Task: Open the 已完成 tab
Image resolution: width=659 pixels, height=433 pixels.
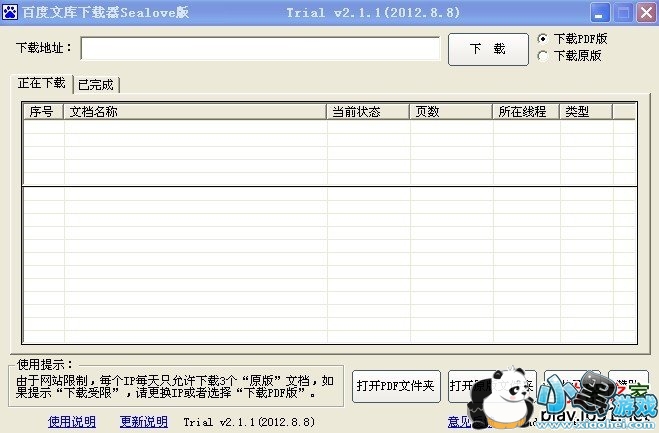Action: click(x=96, y=84)
